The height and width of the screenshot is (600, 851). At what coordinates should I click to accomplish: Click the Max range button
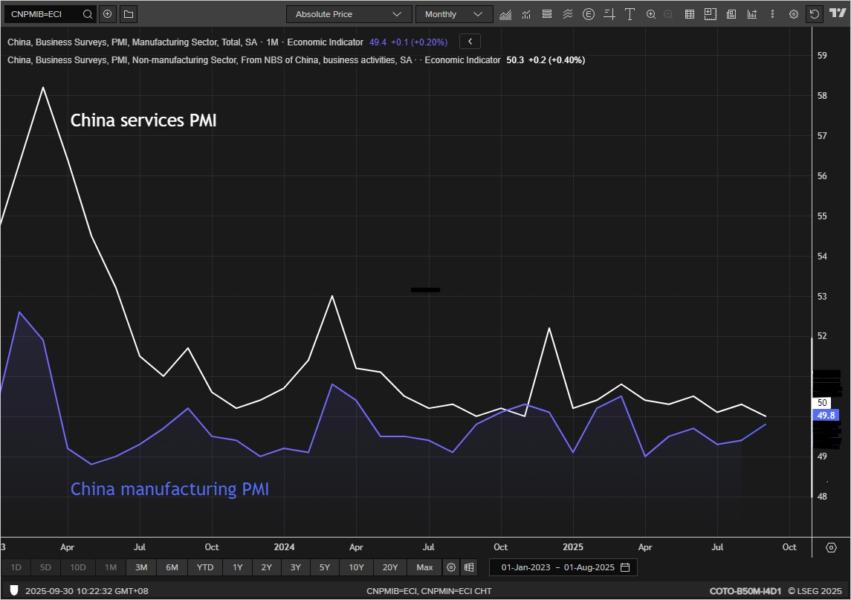pos(424,567)
